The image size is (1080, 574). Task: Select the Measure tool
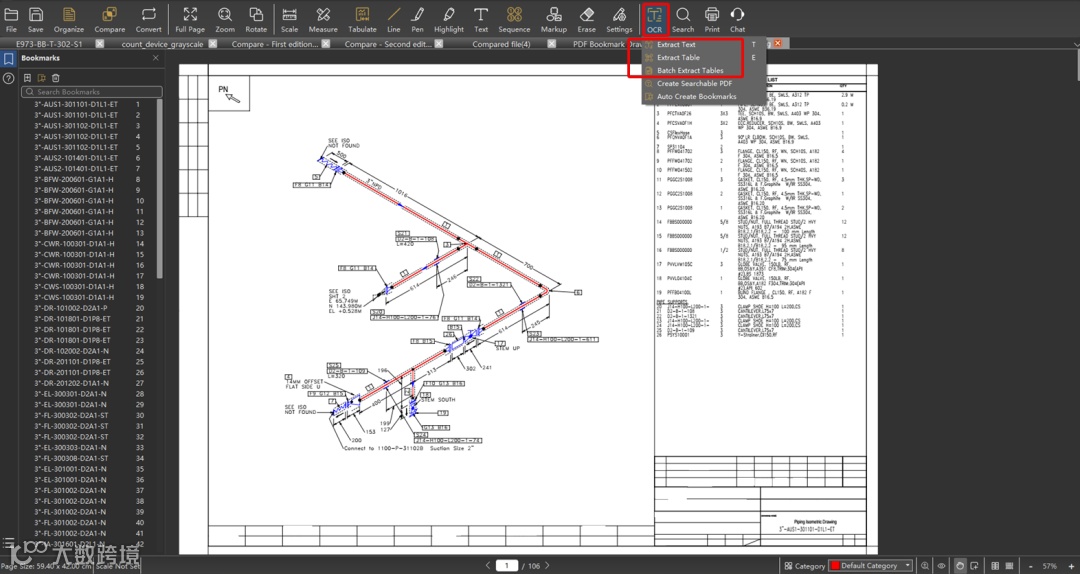tap(323, 20)
